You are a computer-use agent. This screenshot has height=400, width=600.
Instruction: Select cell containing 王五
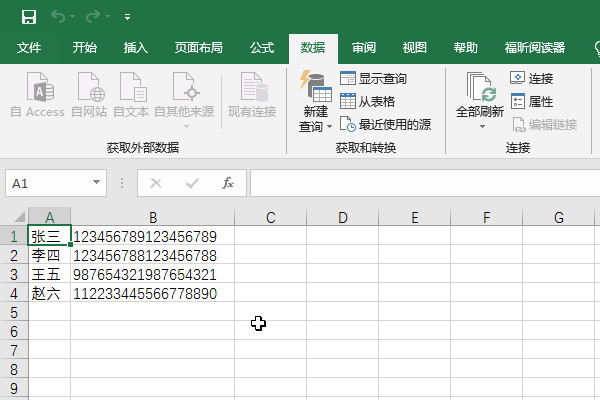click(49, 274)
